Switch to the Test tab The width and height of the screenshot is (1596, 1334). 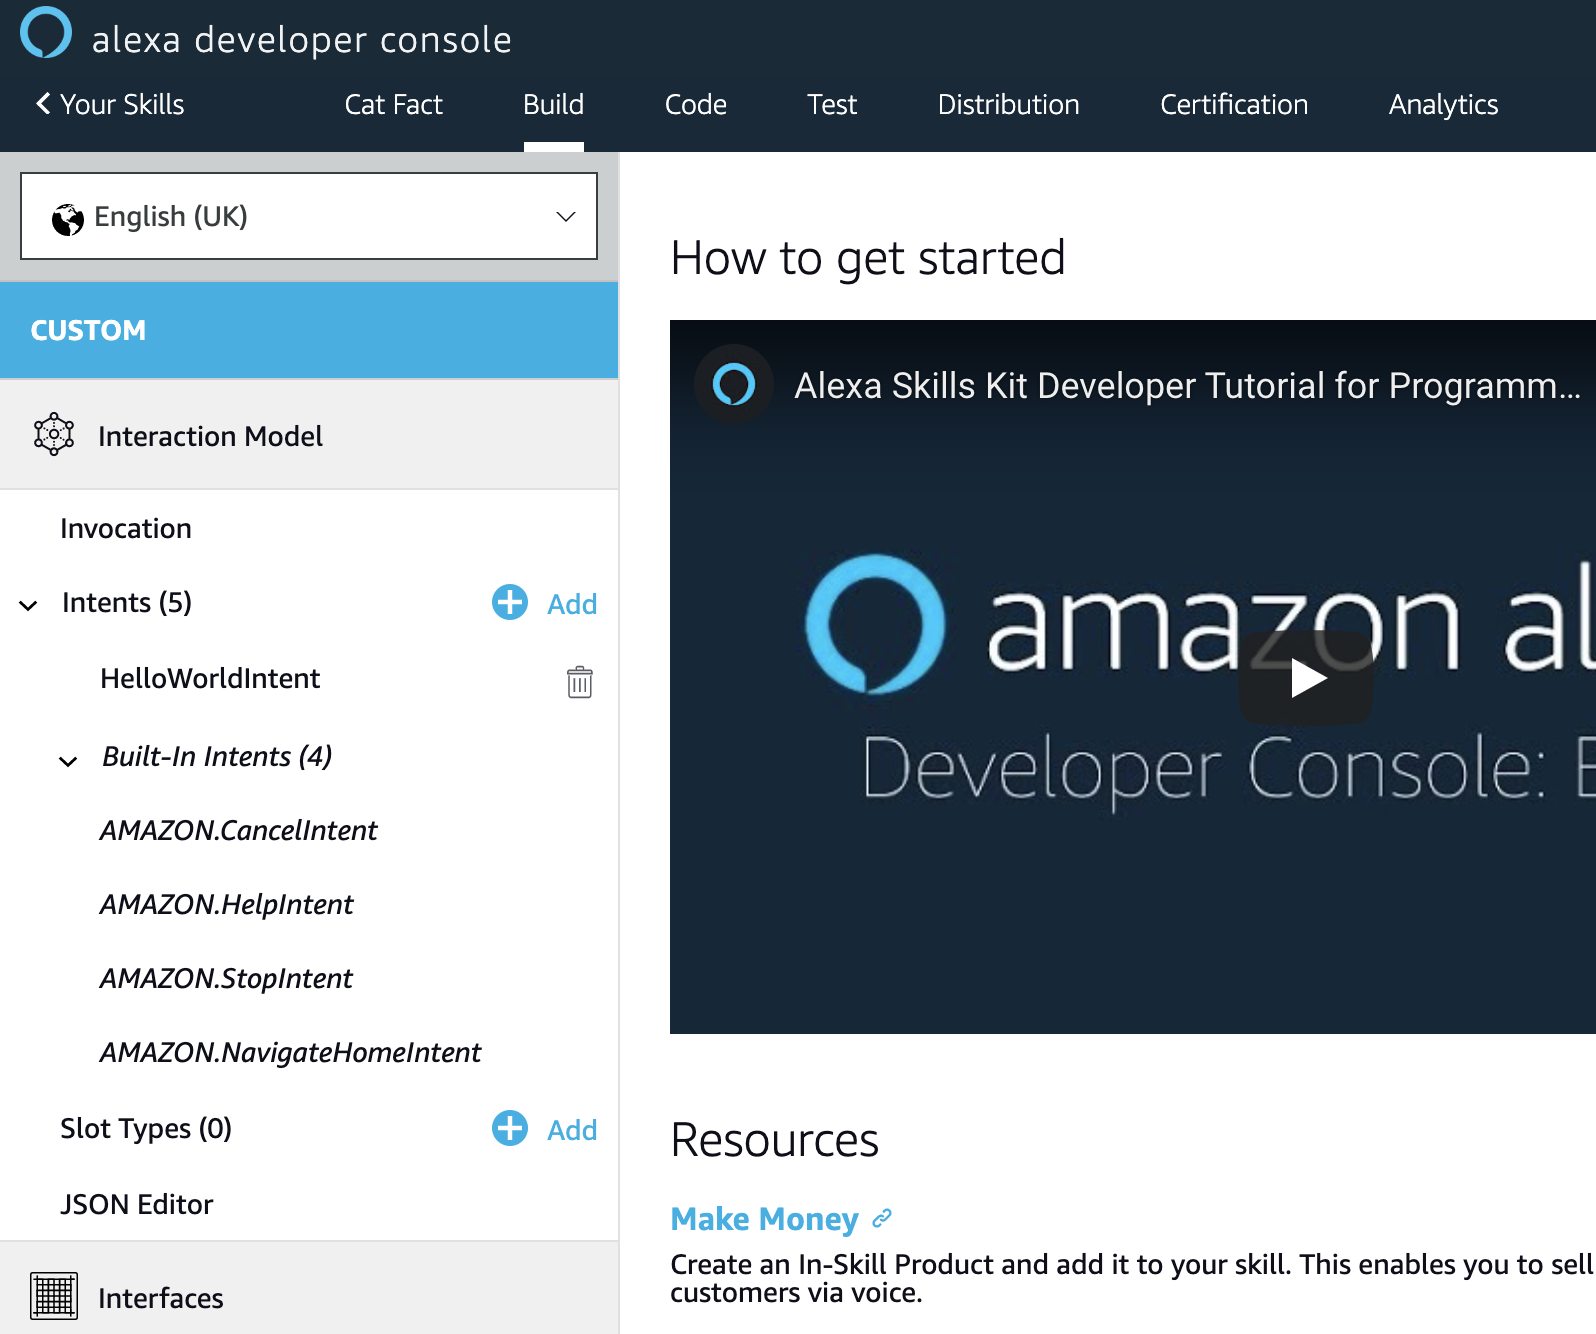832,105
